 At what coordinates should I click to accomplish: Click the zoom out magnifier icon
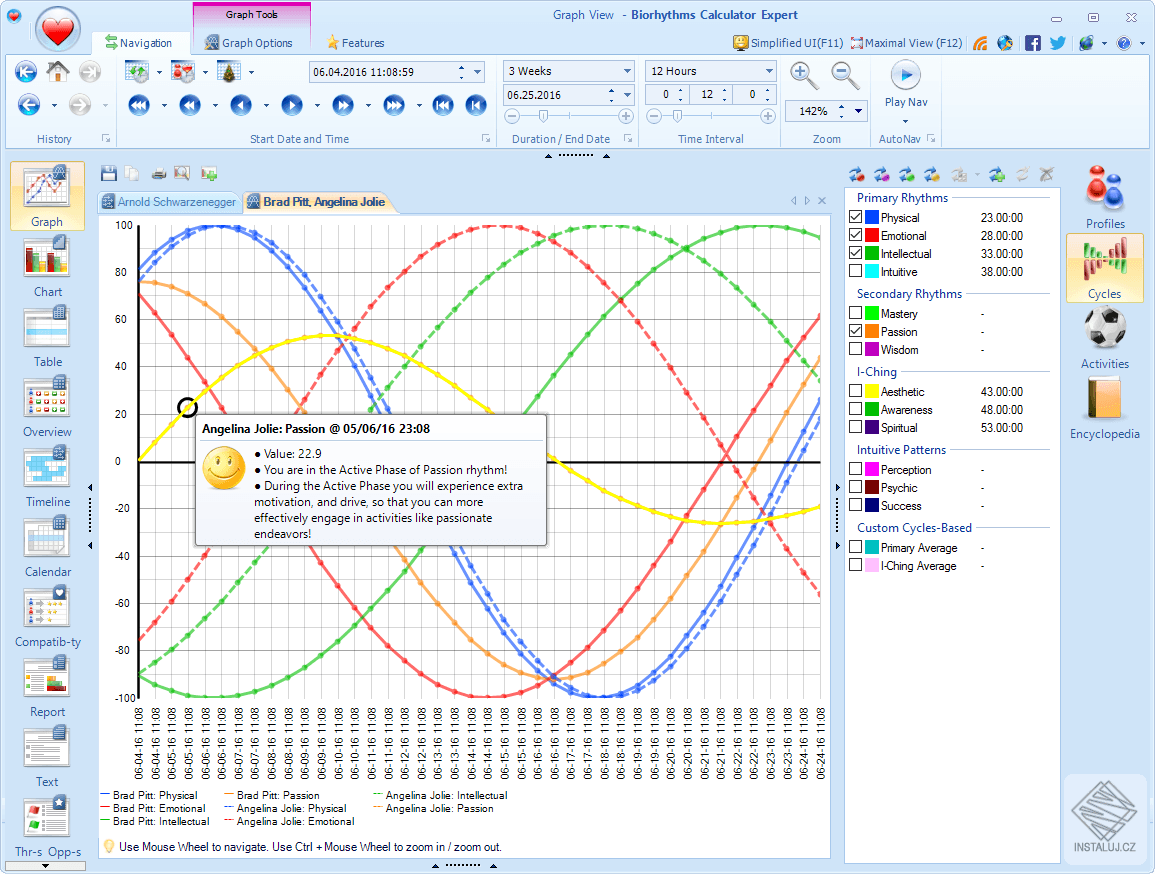click(845, 75)
